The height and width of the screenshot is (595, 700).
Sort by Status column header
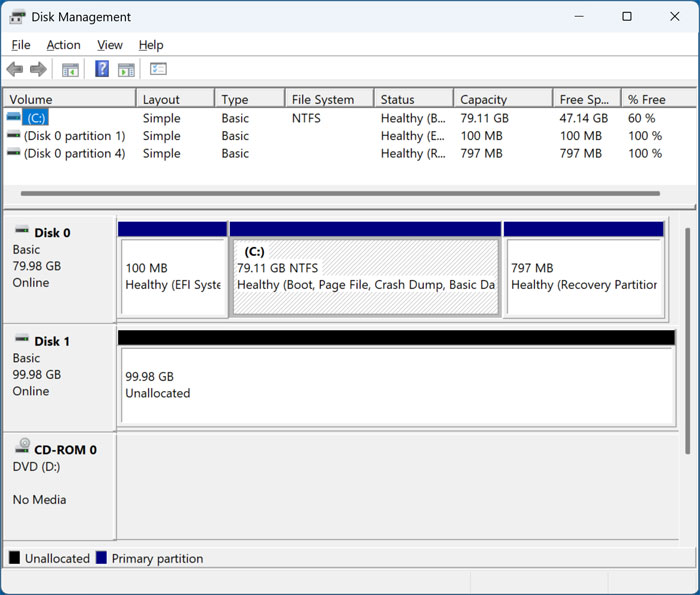[x=413, y=99]
